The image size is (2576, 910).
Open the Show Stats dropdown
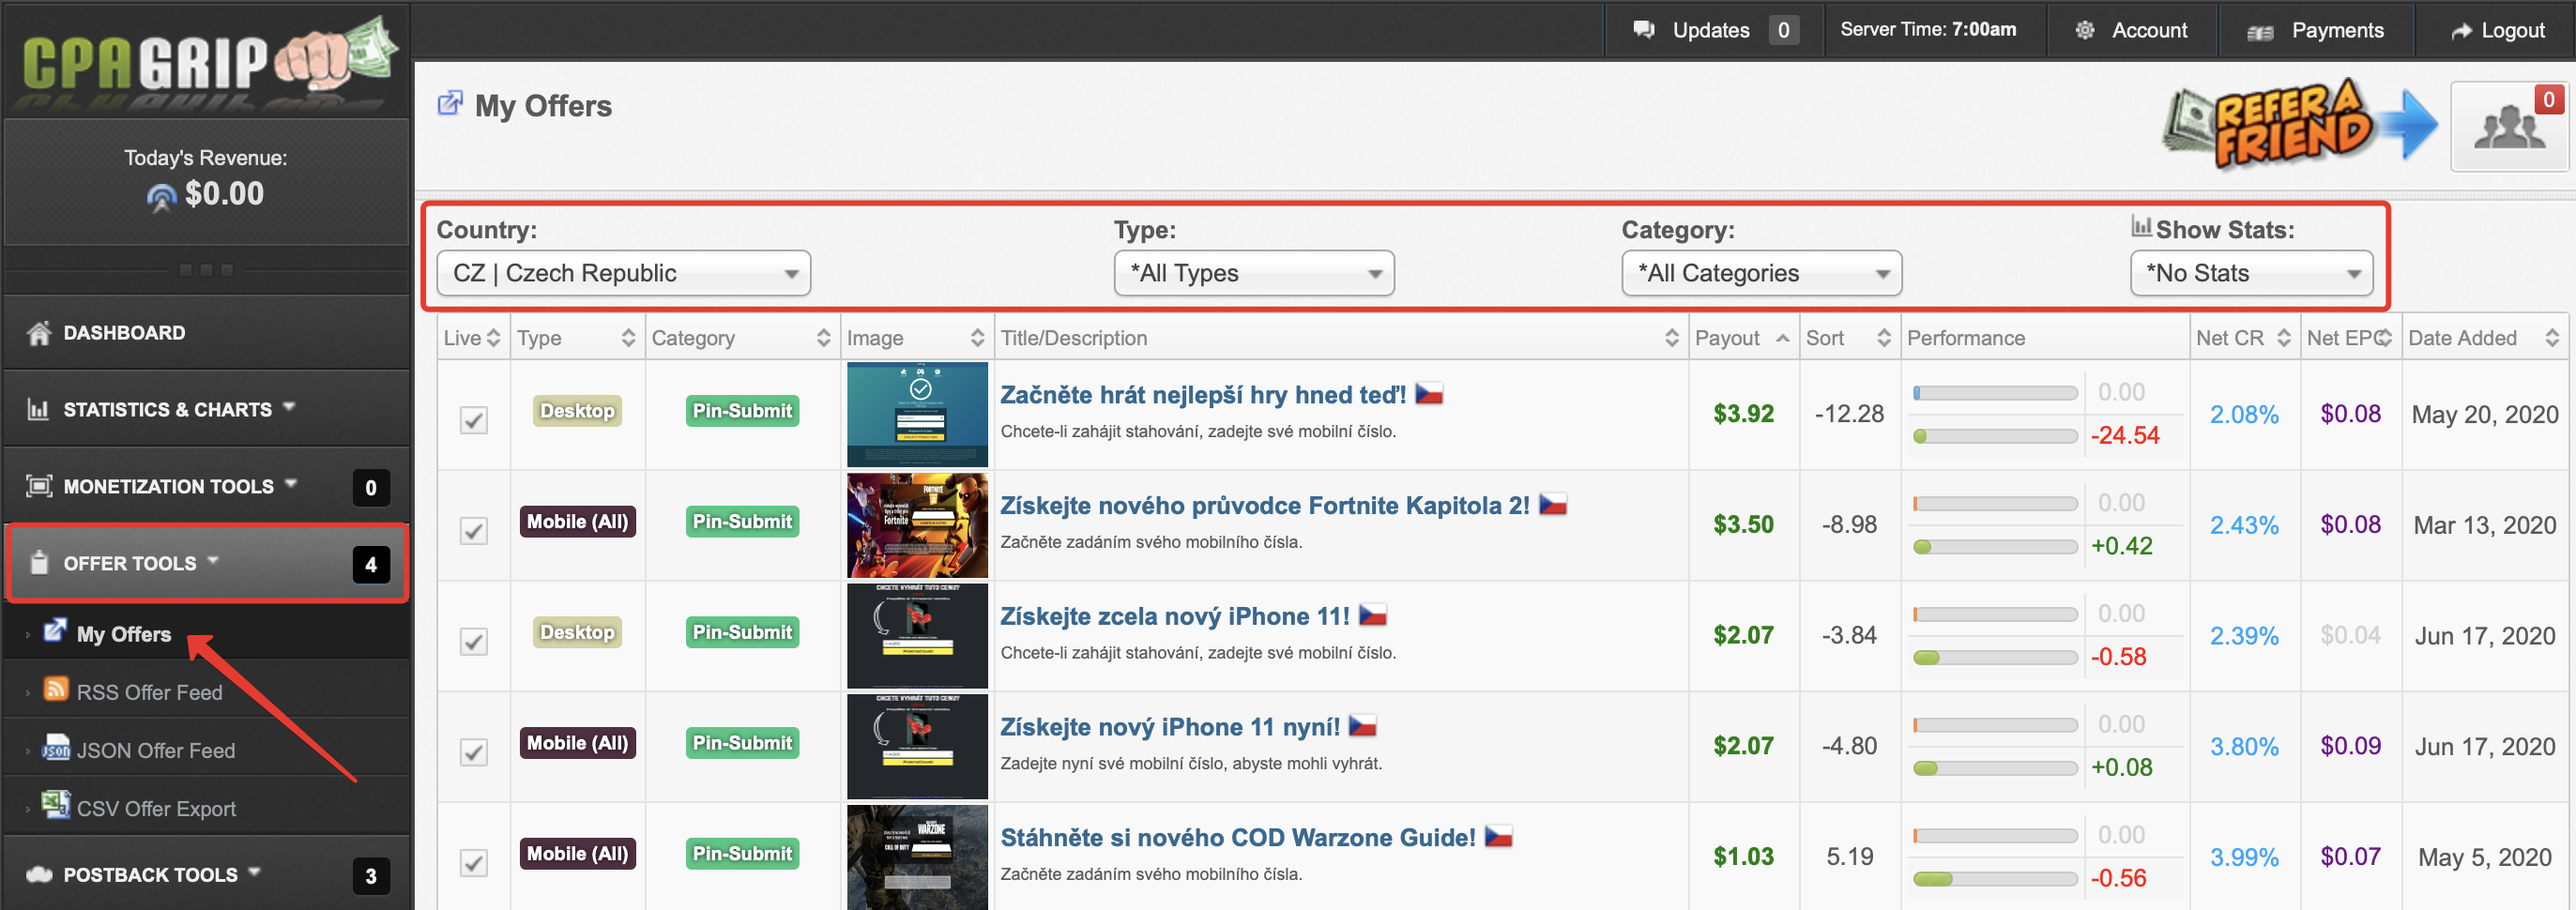[x=2251, y=273]
